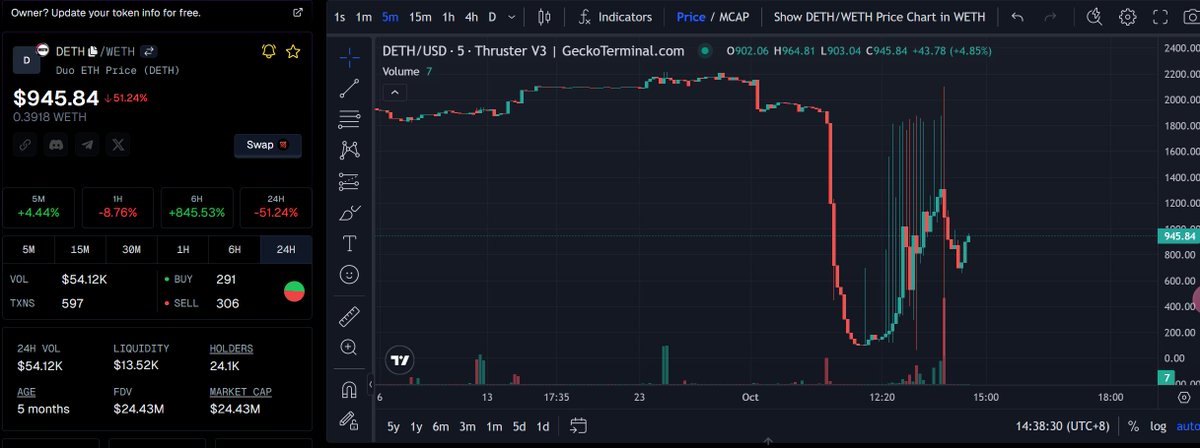Viewport: 1200px width, 448px height.
Task: Open the Fibonacci retracement tool group
Action: (x=349, y=119)
